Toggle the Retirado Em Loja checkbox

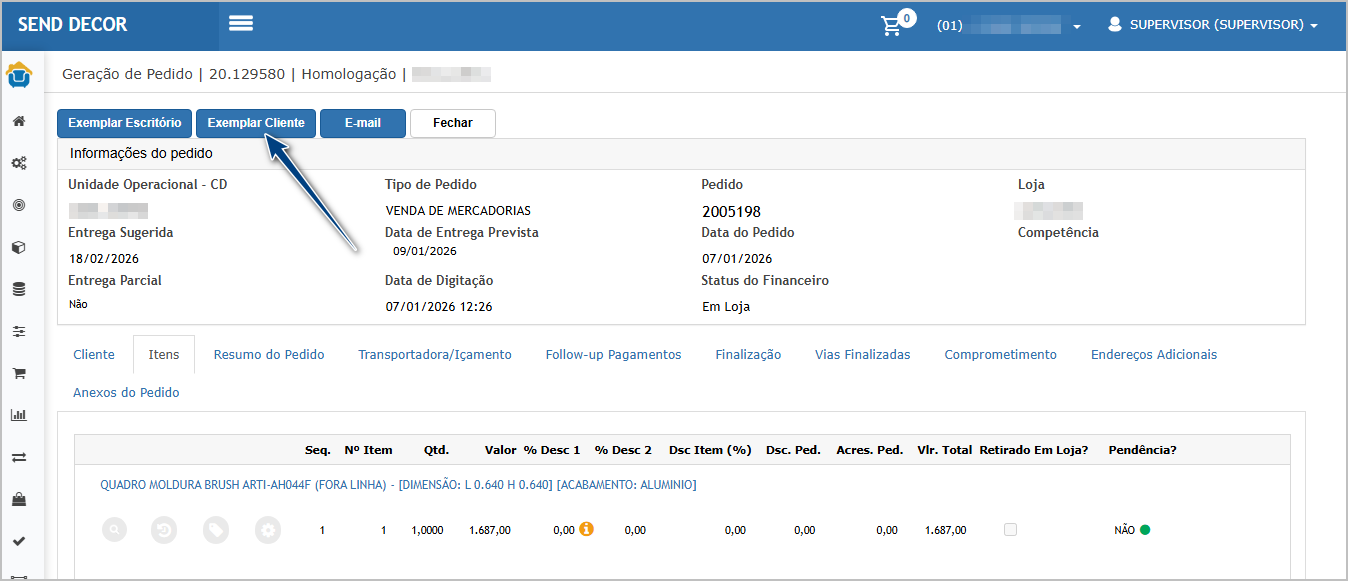[1010, 530]
